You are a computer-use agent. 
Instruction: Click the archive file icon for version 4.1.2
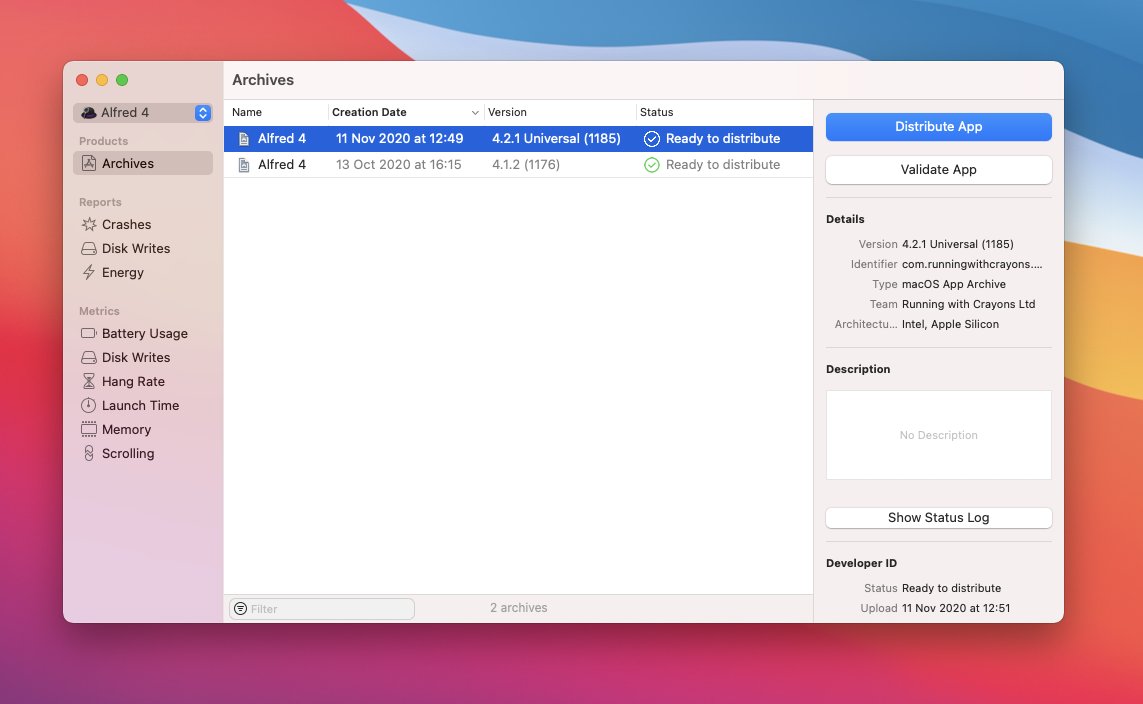pos(243,165)
